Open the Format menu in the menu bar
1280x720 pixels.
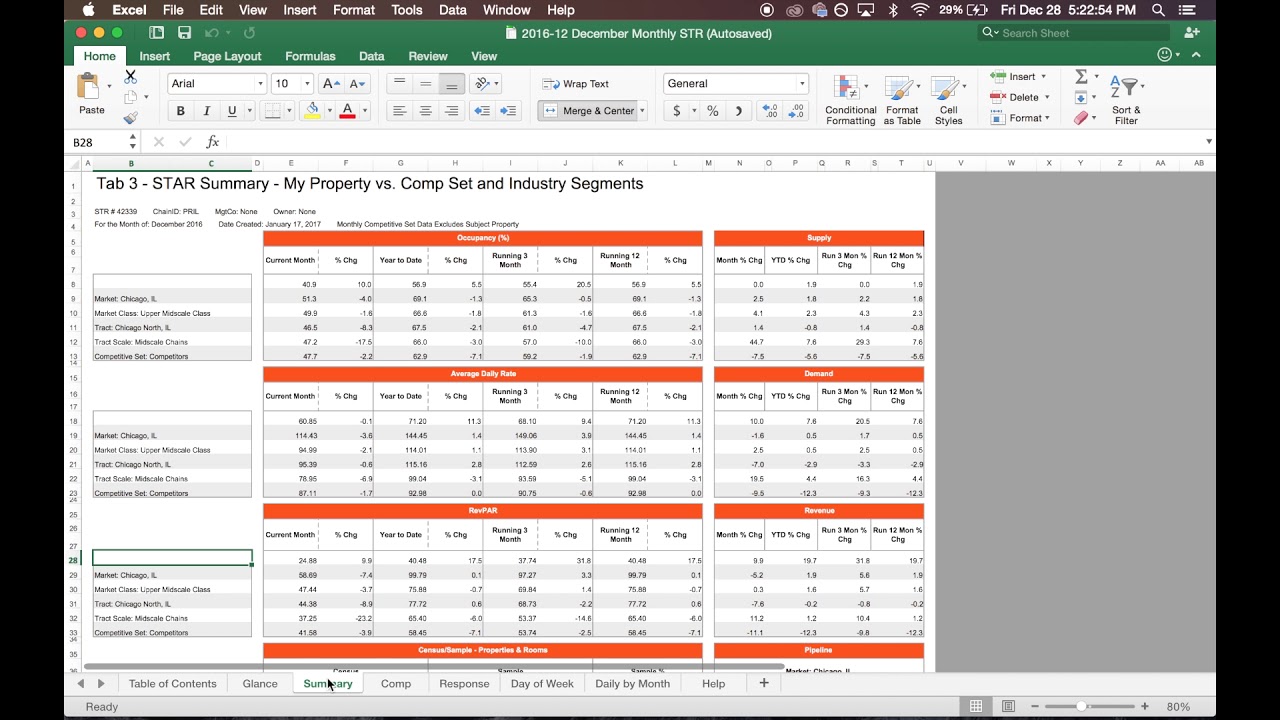click(354, 10)
